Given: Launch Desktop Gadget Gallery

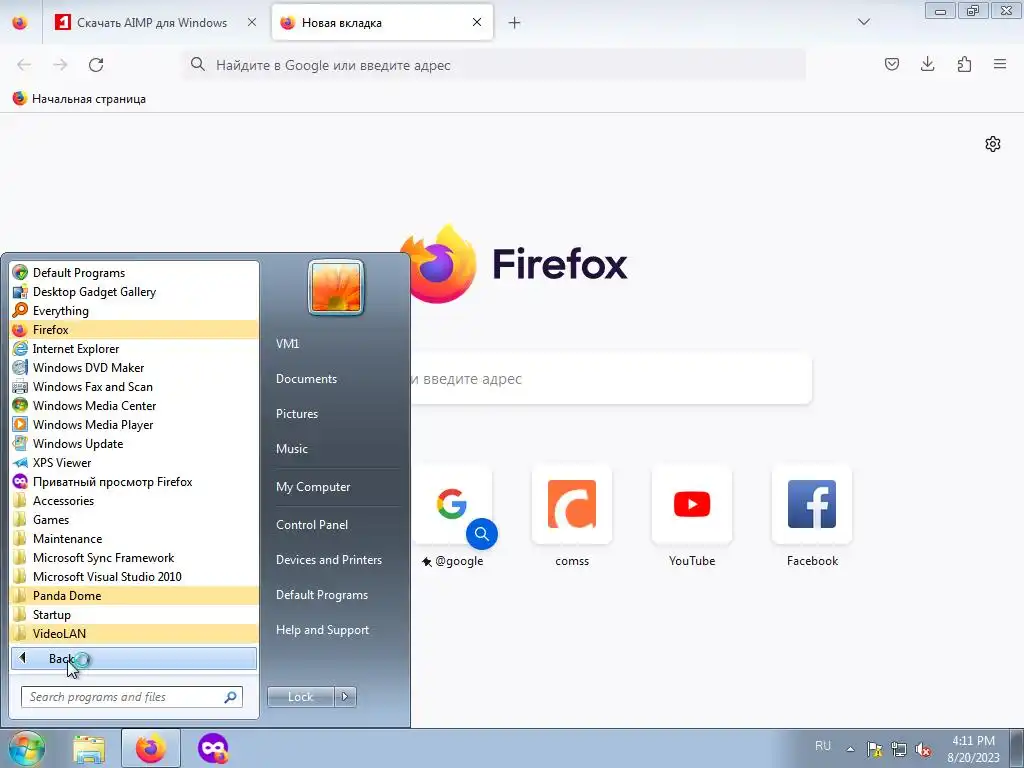Looking at the screenshot, I should click(134, 292).
